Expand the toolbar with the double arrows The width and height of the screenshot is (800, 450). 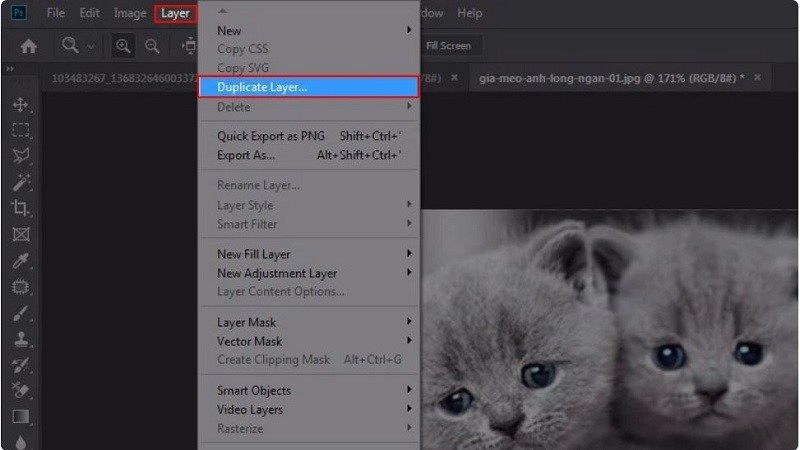coord(10,69)
